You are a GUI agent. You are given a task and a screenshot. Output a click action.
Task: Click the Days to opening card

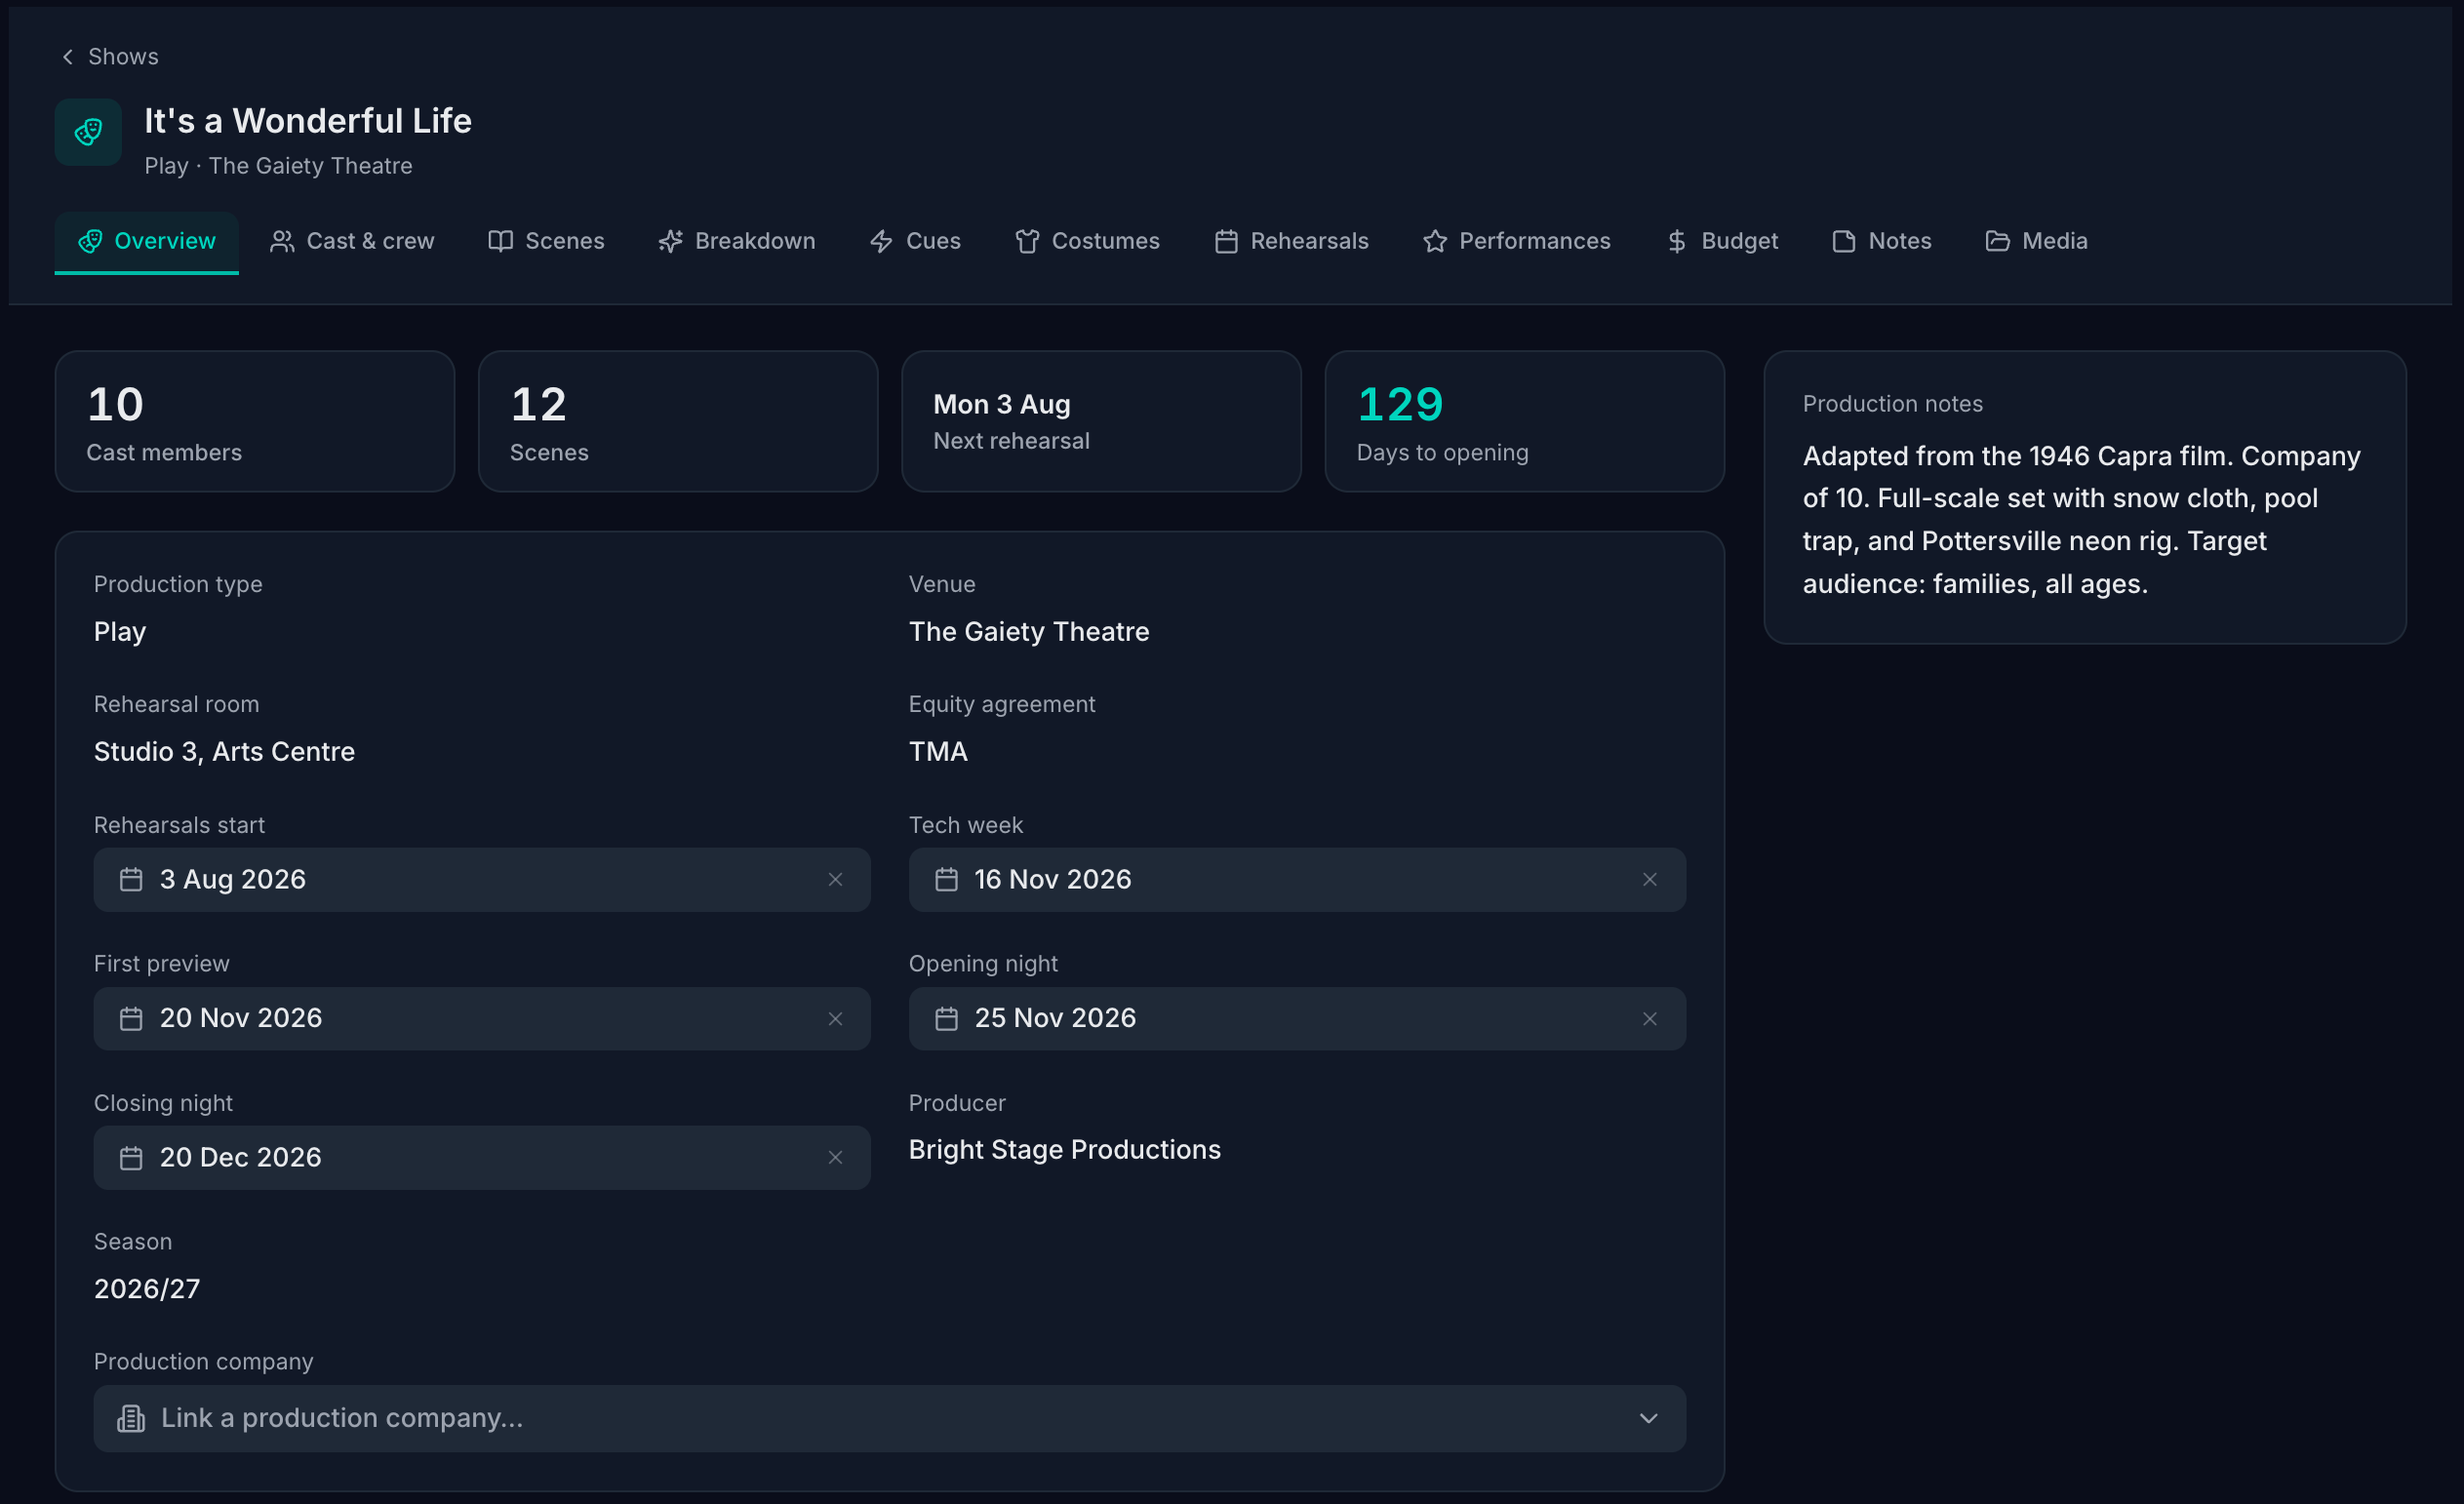1524,421
